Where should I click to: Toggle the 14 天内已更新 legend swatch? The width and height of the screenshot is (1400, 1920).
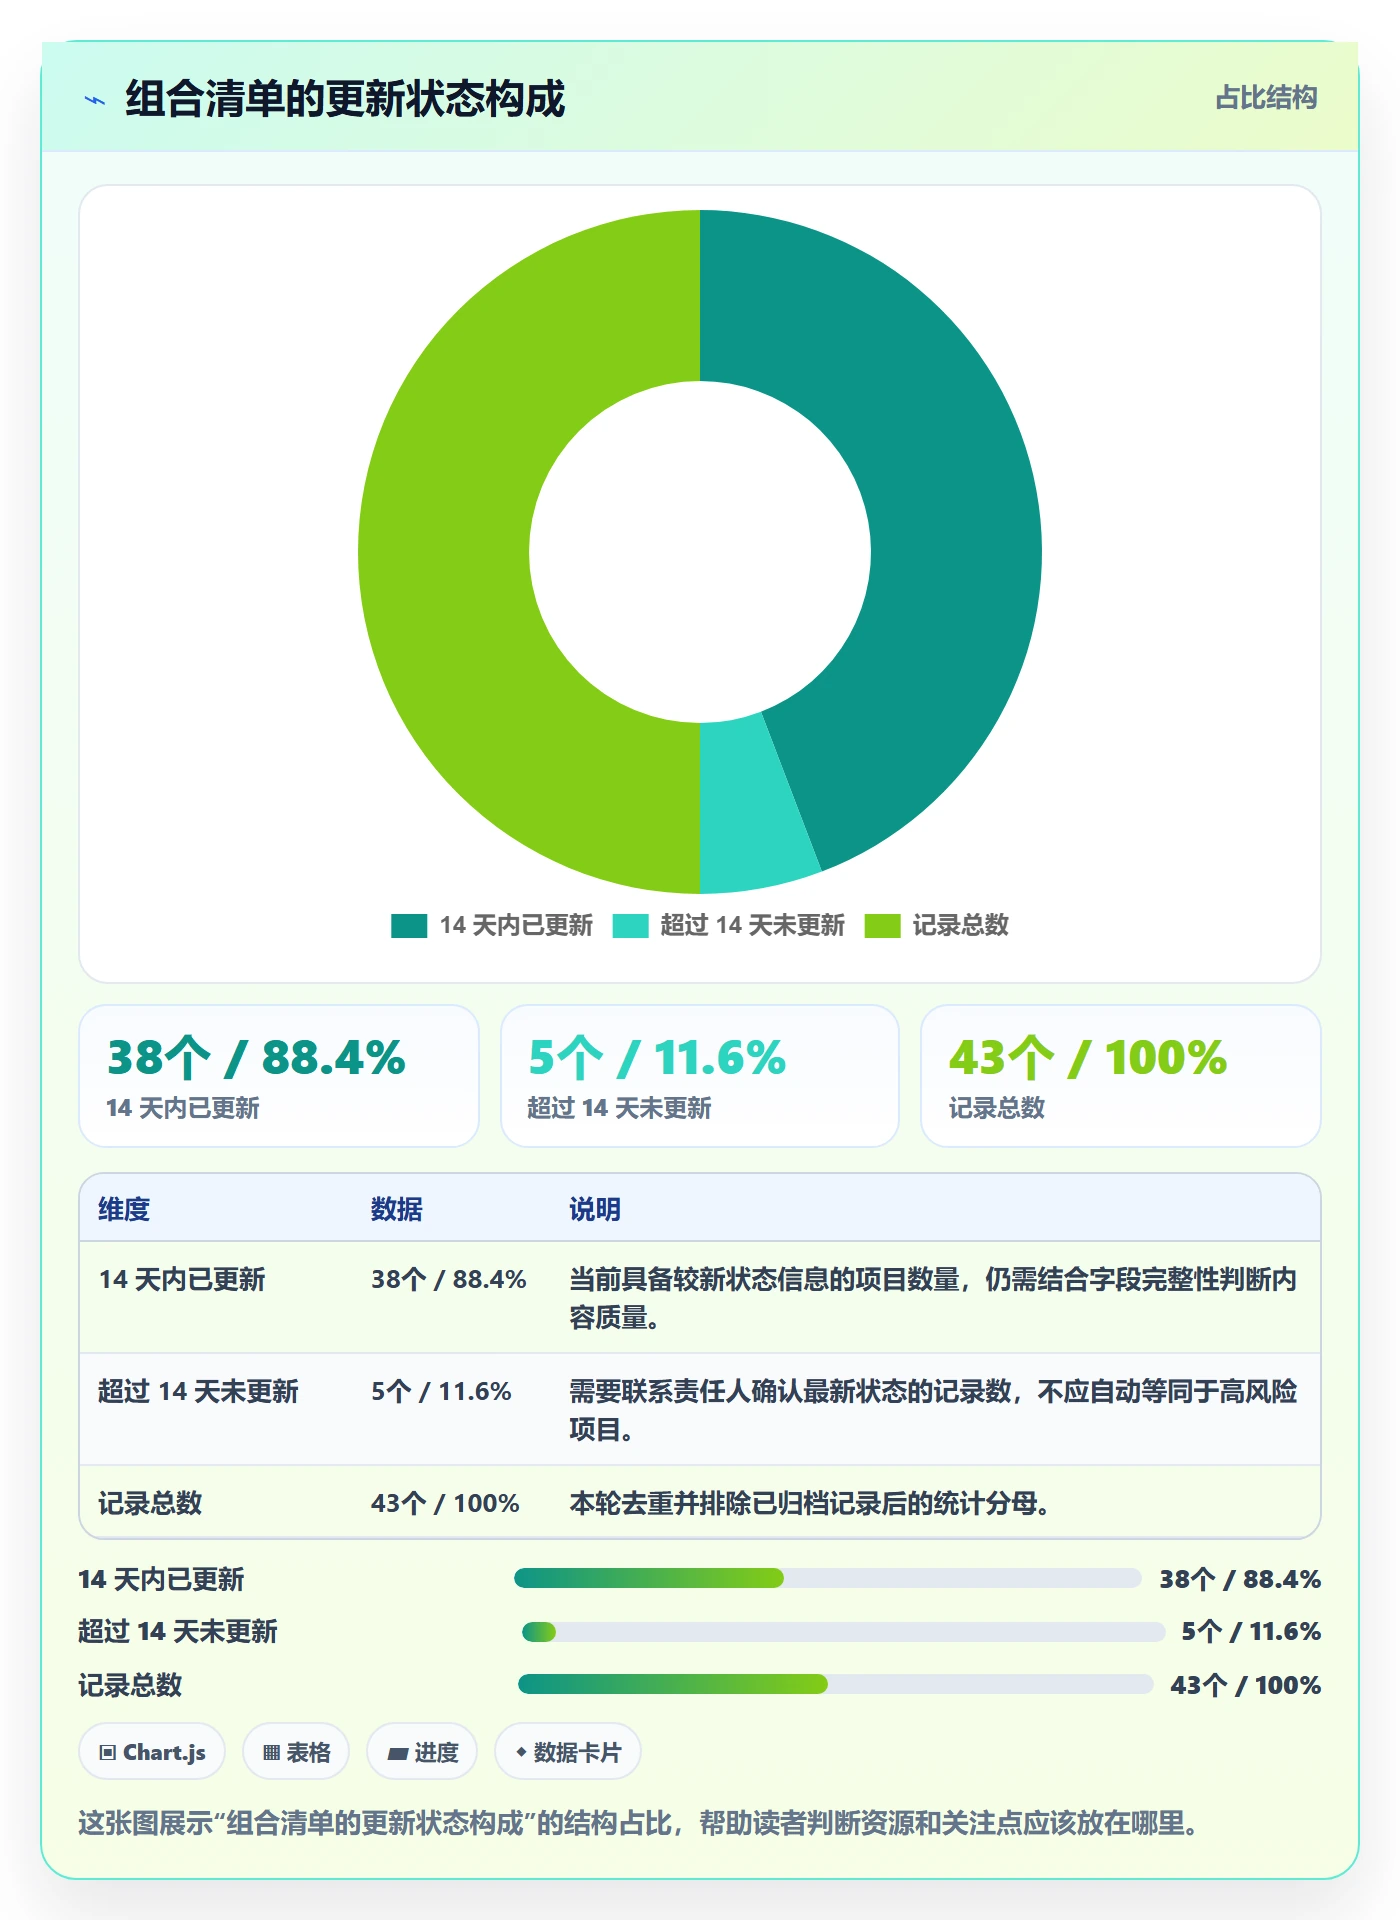pyautogui.click(x=409, y=926)
